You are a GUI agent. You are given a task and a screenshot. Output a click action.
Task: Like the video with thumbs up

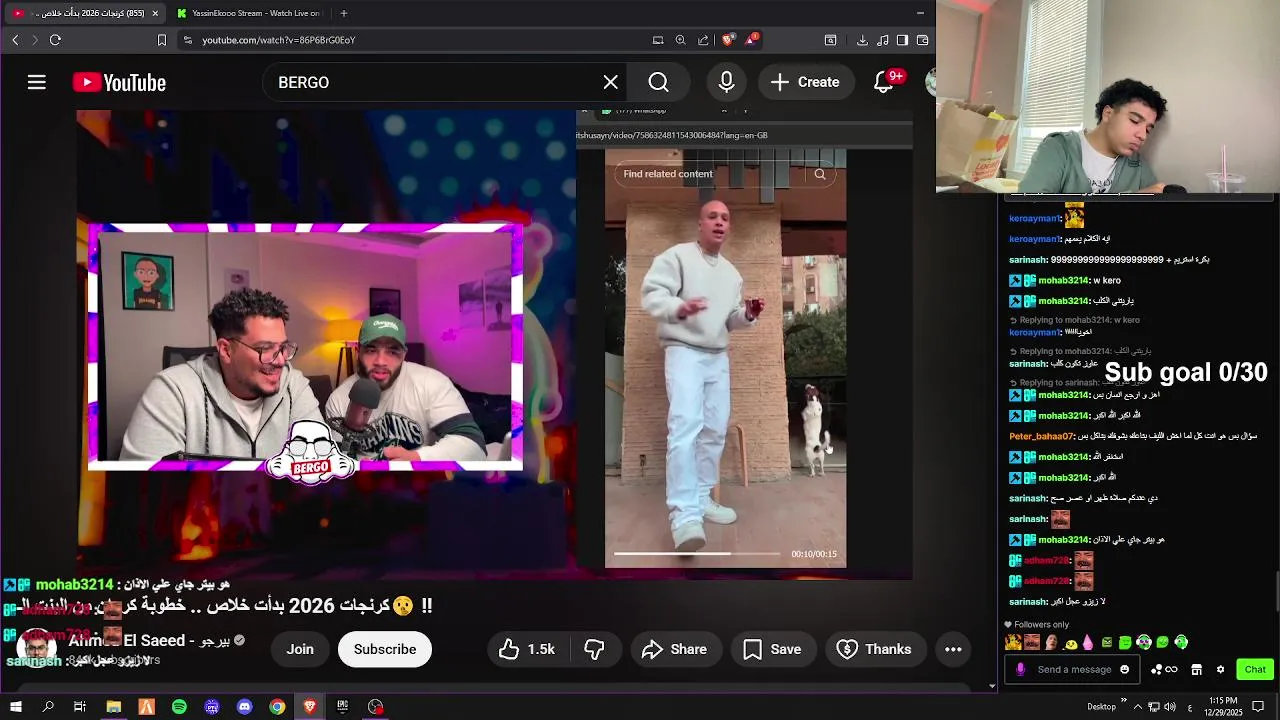pyautogui.click(x=527, y=649)
